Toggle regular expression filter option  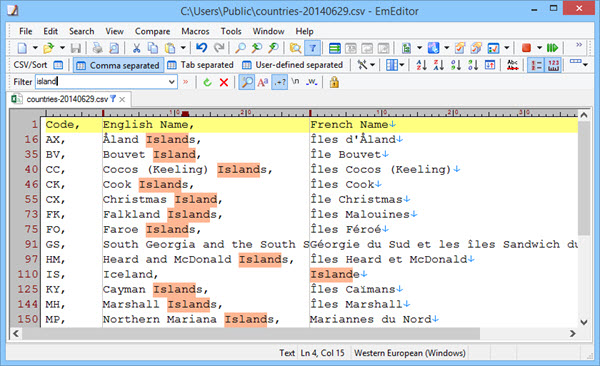click(280, 82)
